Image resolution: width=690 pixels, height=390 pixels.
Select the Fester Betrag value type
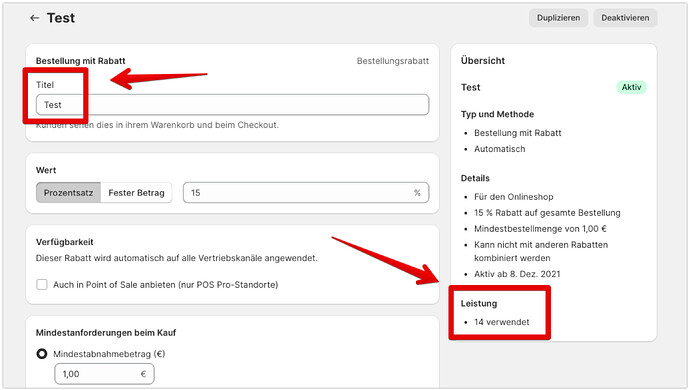click(136, 193)
